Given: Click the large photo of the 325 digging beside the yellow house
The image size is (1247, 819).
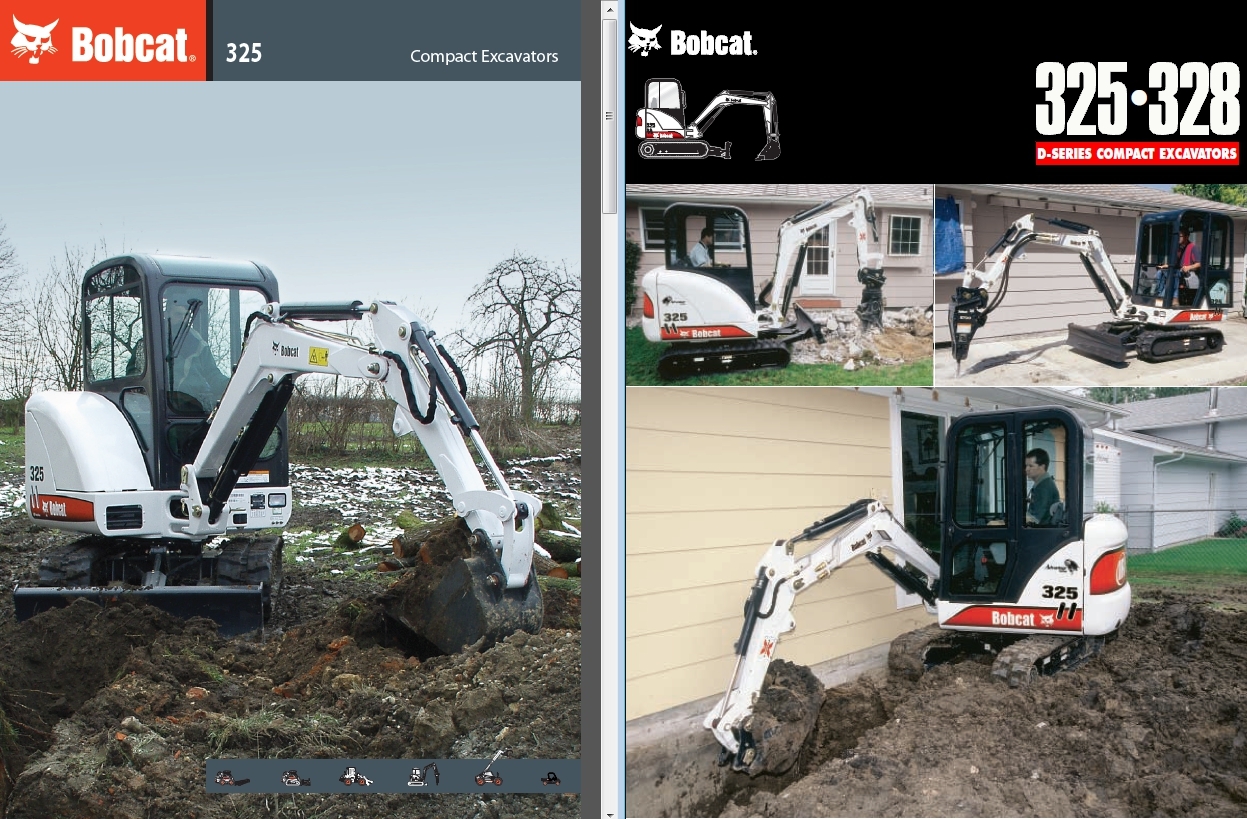Looking at the screenshot, I should (936, 604).
